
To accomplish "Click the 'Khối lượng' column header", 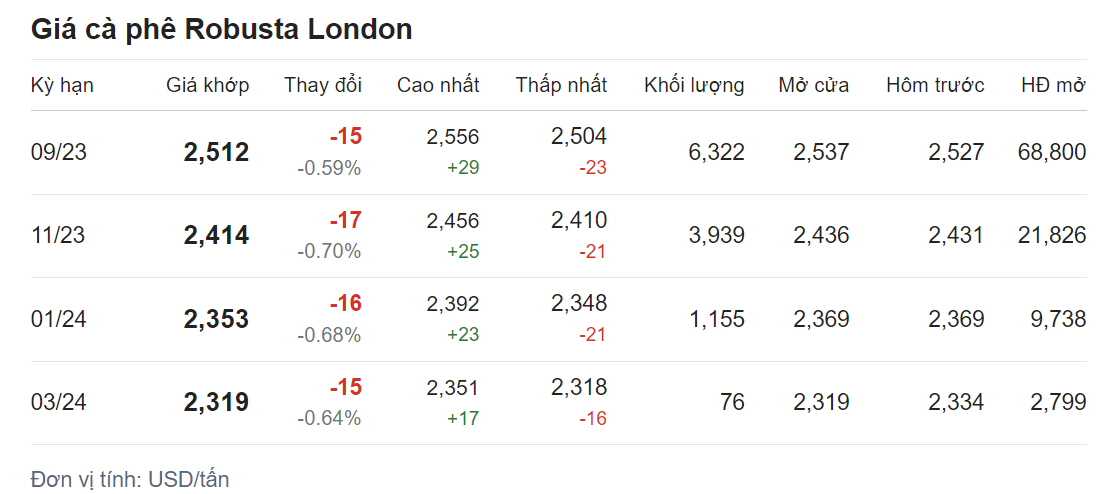I will pos(694,85).
